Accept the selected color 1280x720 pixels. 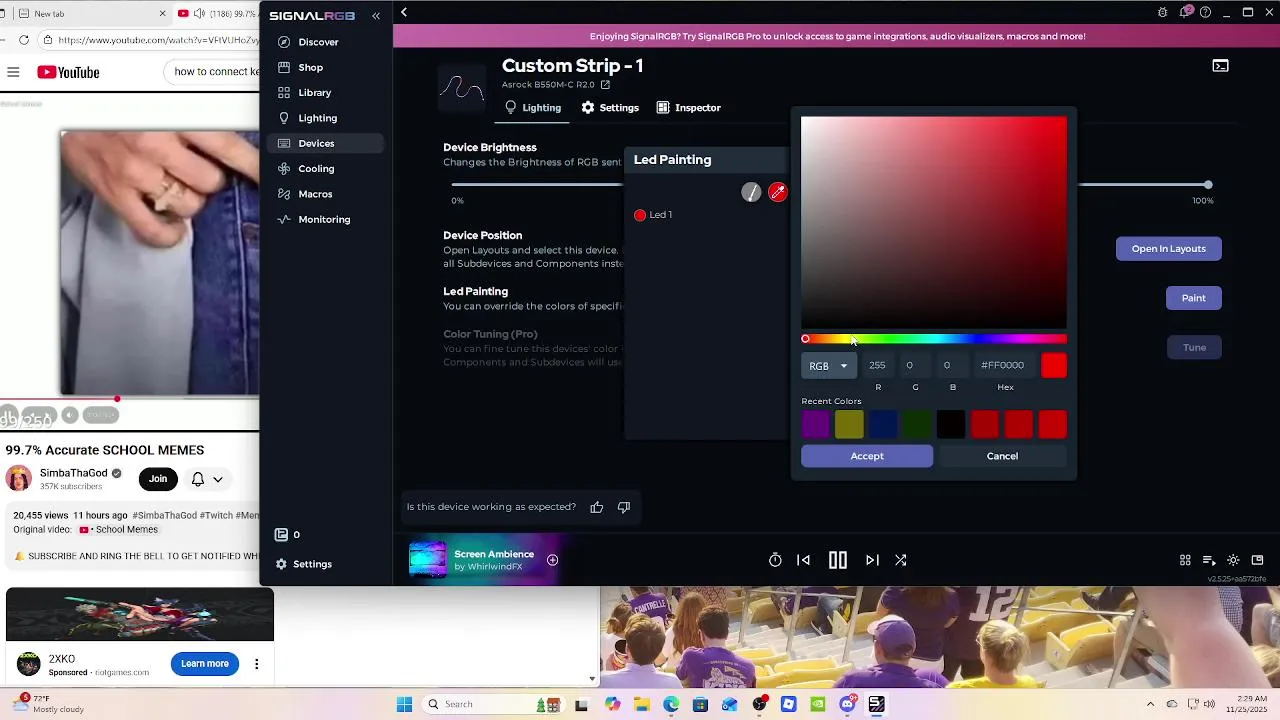pos(867,456)
